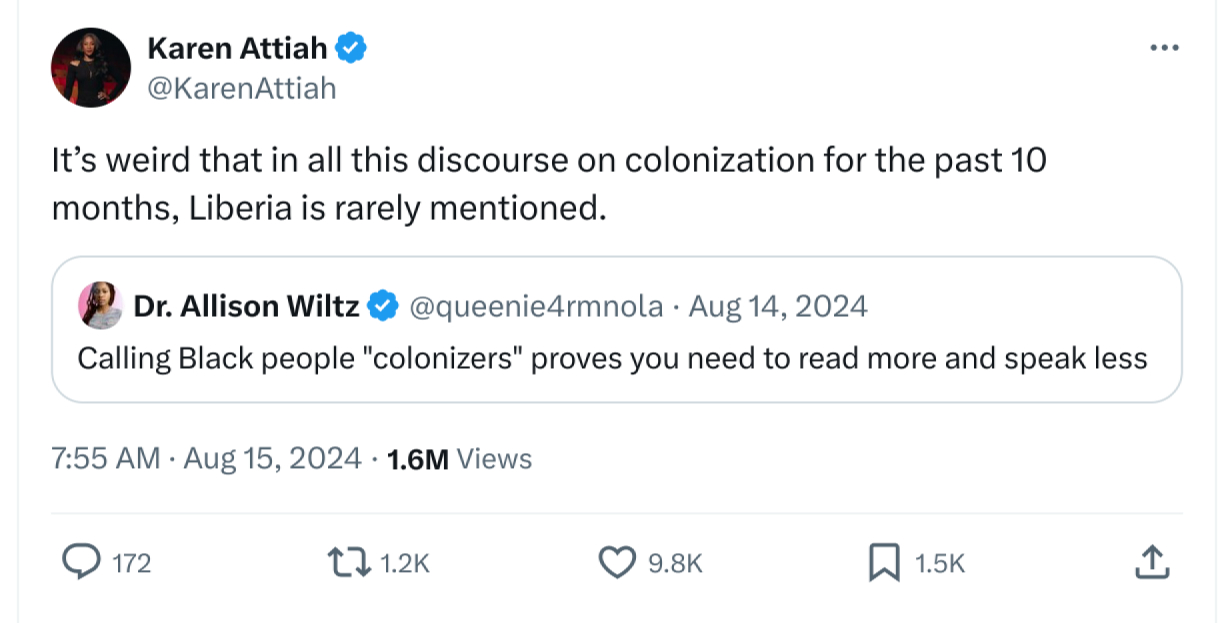
Task: Open Karen Attiah's profile picture
Action: click(91, 67)
